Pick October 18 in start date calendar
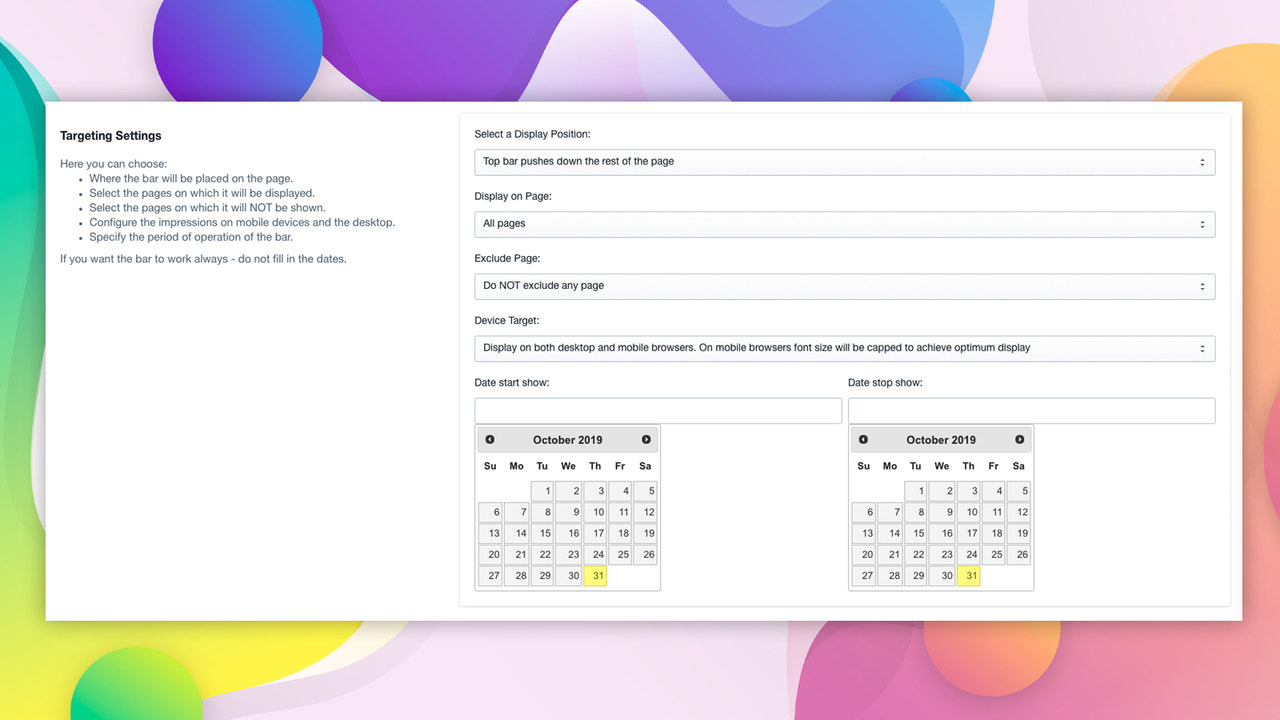The height and width of the screenshot is (720, 1280). point(620,533)
